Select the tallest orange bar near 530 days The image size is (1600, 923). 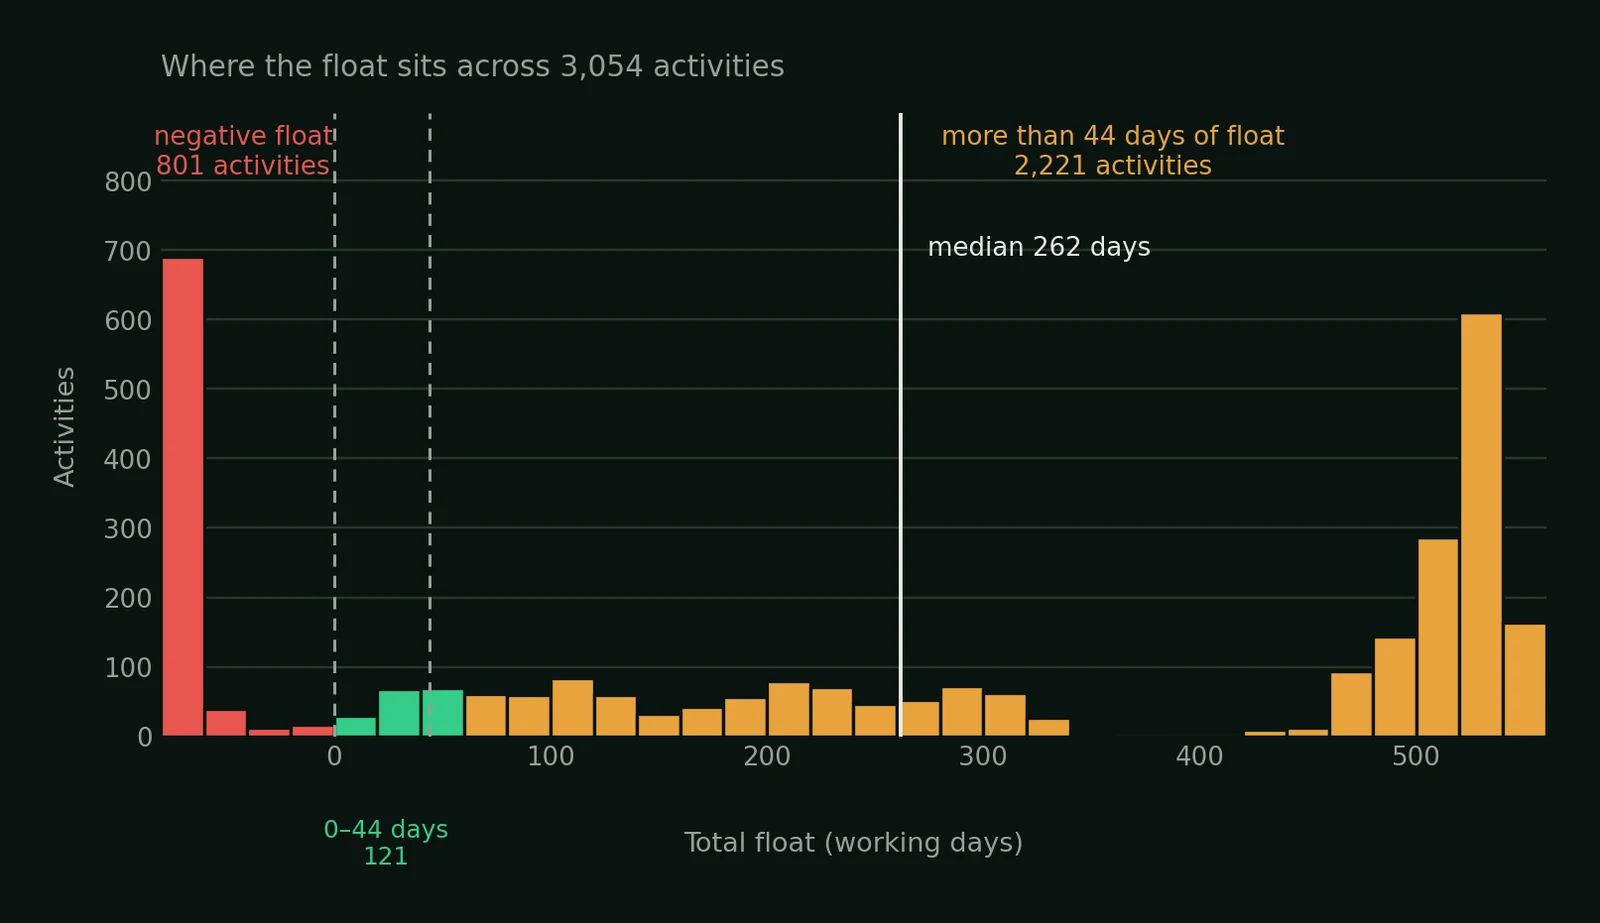(x=1481, y=525)
